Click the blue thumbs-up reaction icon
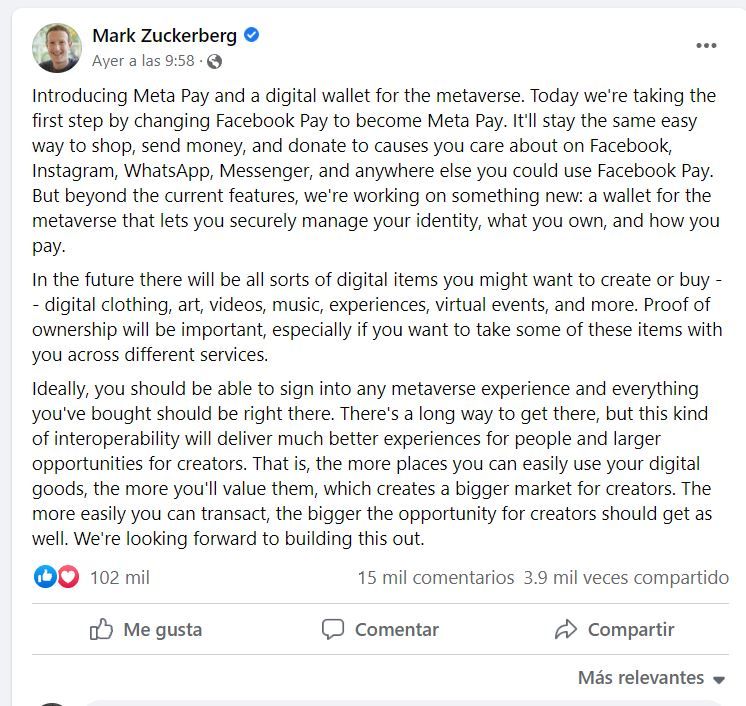Image resolution: width=746 pixels, height=706 pixels. [46, 577]
